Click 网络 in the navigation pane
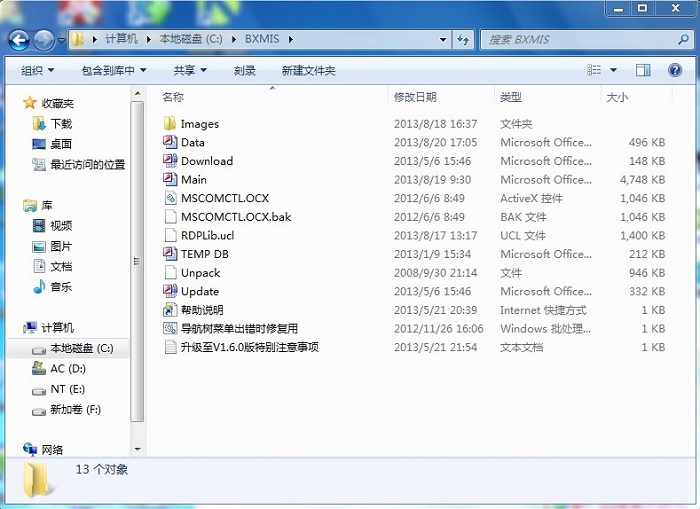700x509 pixels. tap(52, 450)
